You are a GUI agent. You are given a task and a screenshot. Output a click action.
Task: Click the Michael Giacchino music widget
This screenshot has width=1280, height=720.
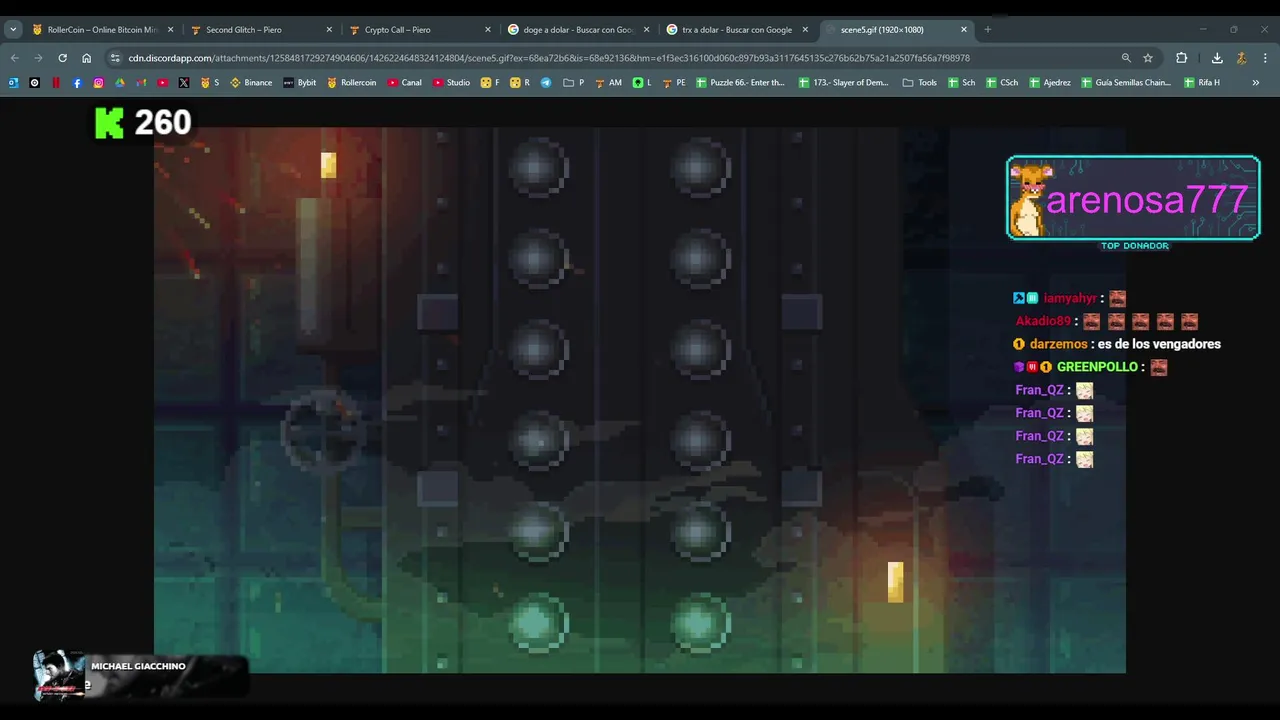click(x=139, y=675)
